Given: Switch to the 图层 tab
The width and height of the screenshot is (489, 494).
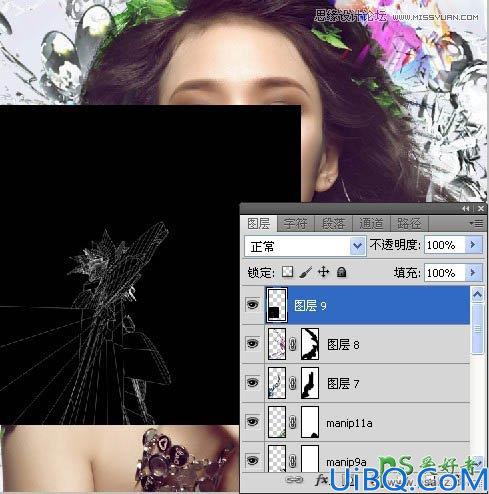Looking at the screenshot, I should 258,223.
